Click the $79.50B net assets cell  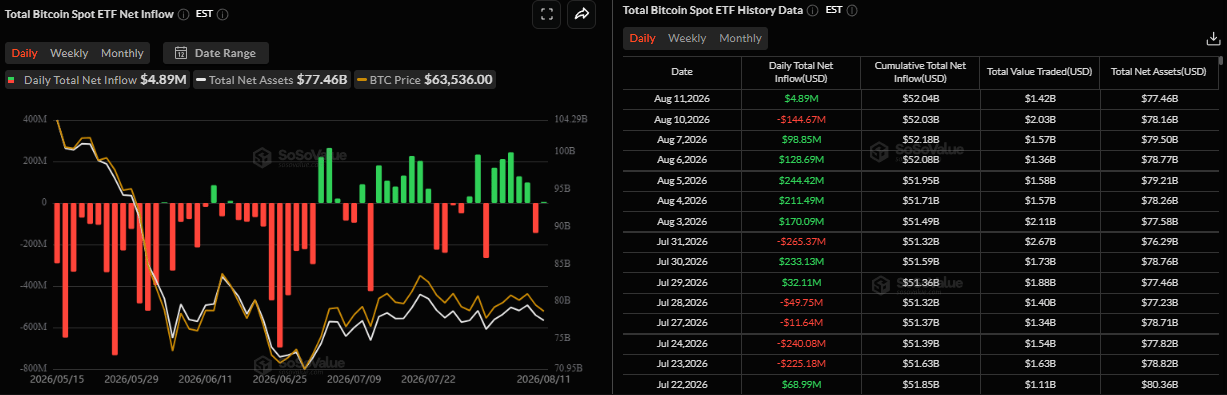[x=1159, y=140]
